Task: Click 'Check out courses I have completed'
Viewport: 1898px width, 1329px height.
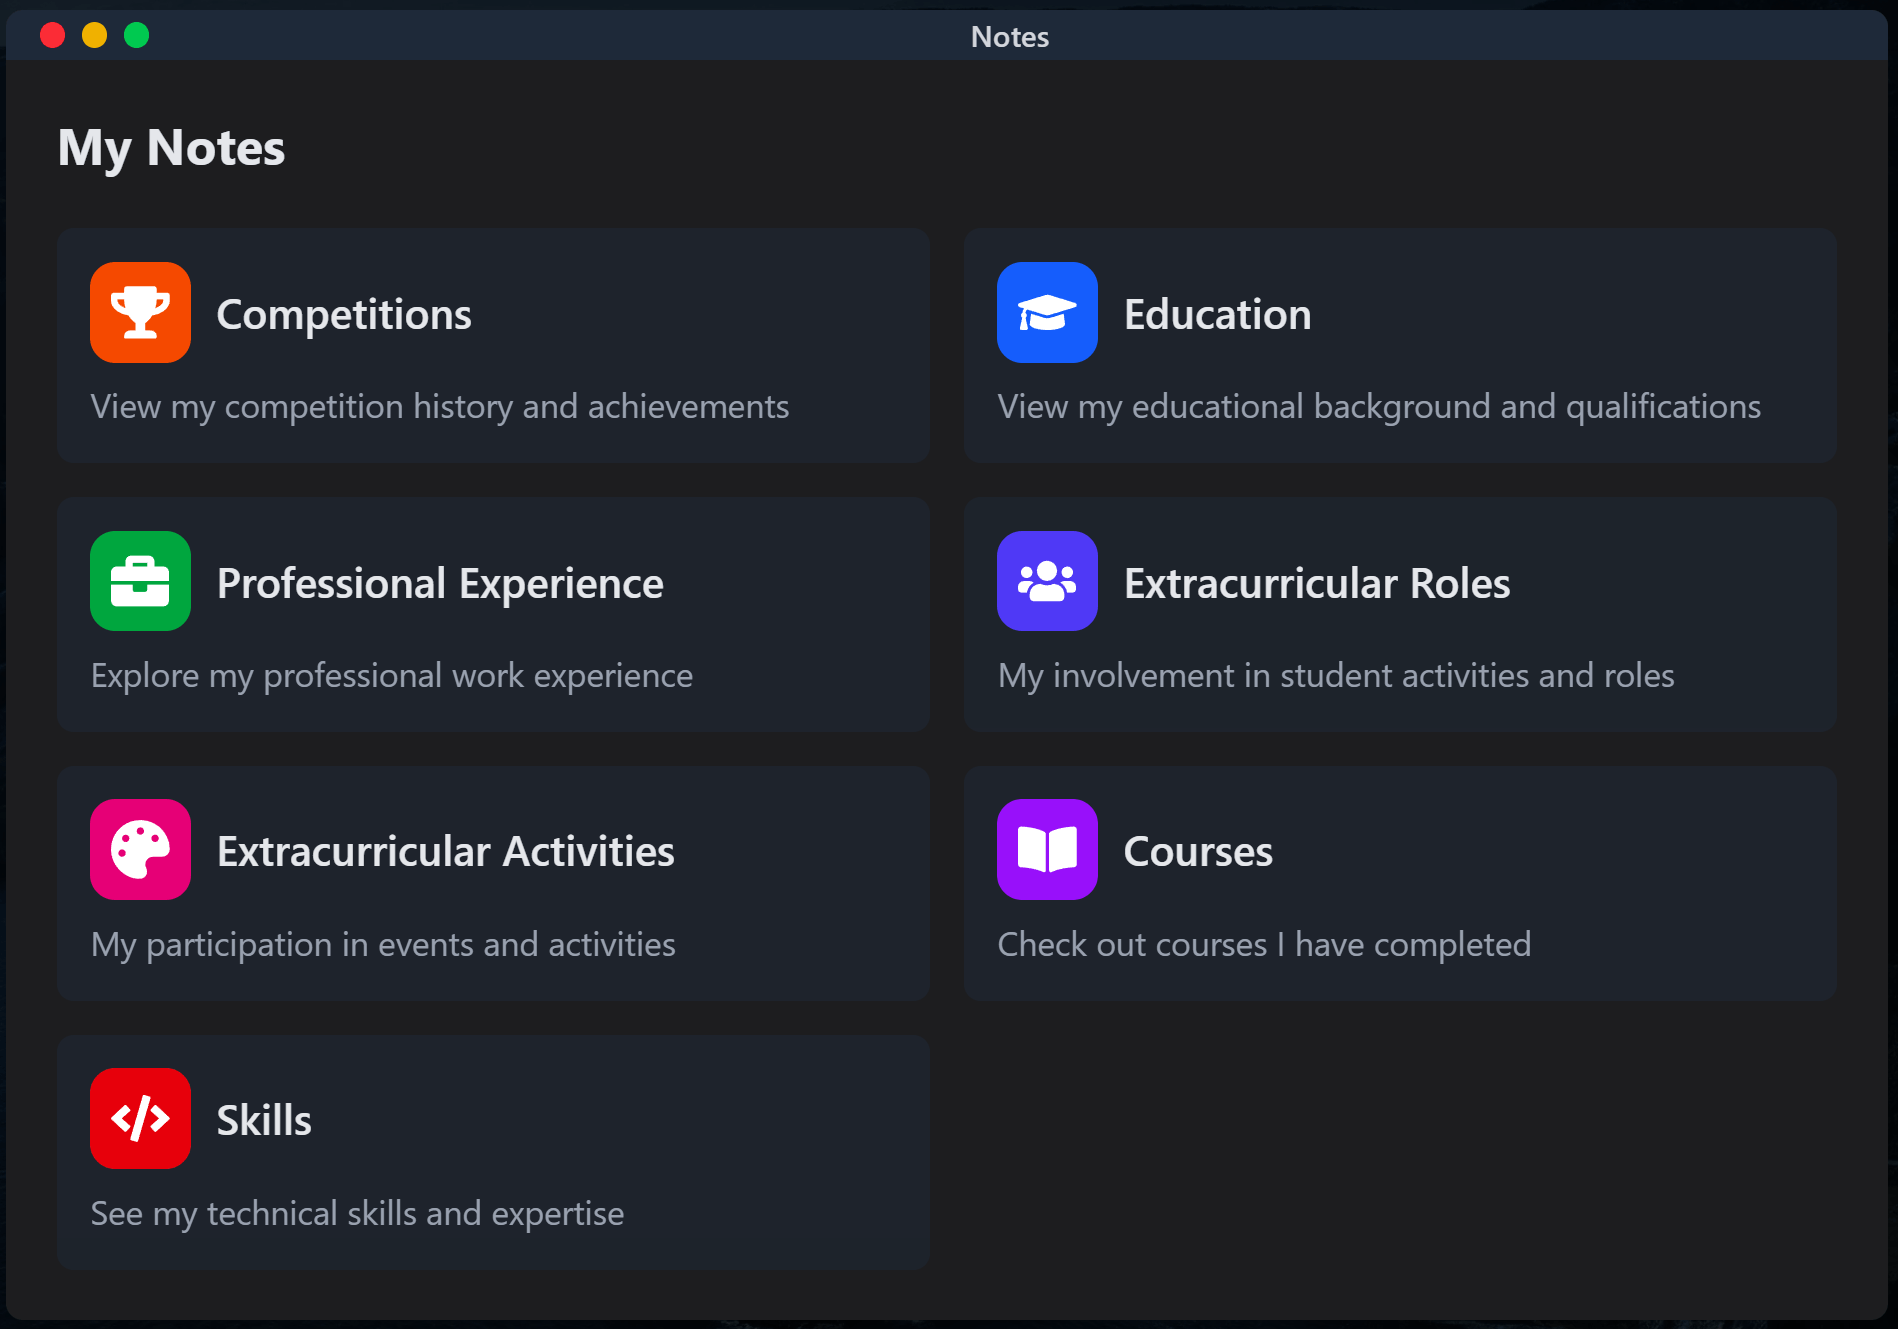Action: tap(1264, 945)
